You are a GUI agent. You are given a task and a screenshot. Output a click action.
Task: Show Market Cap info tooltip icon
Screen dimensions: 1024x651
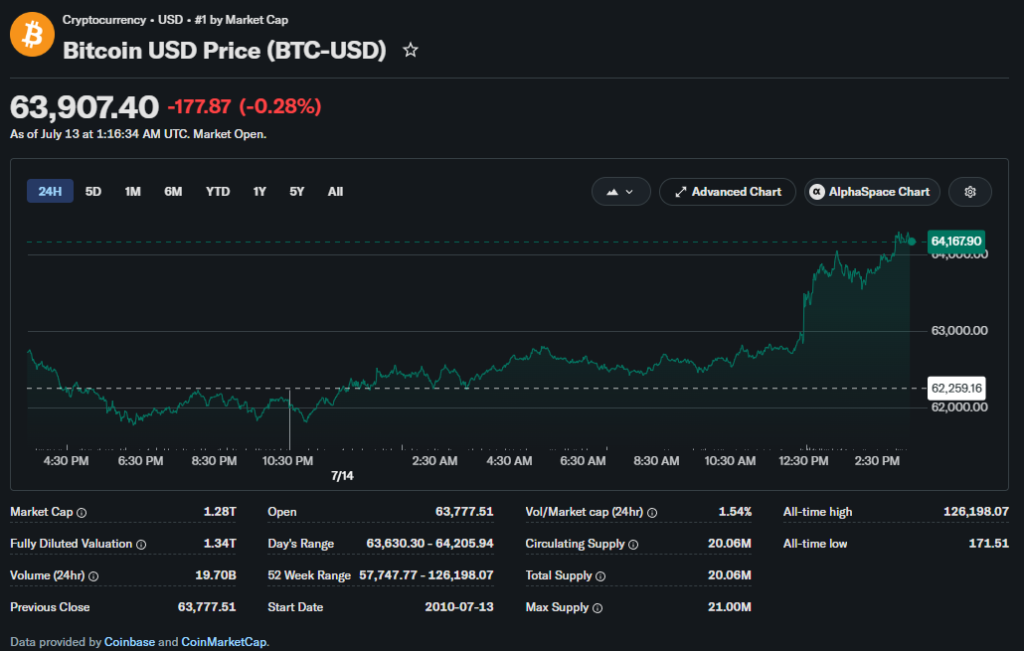coord(82,513)
